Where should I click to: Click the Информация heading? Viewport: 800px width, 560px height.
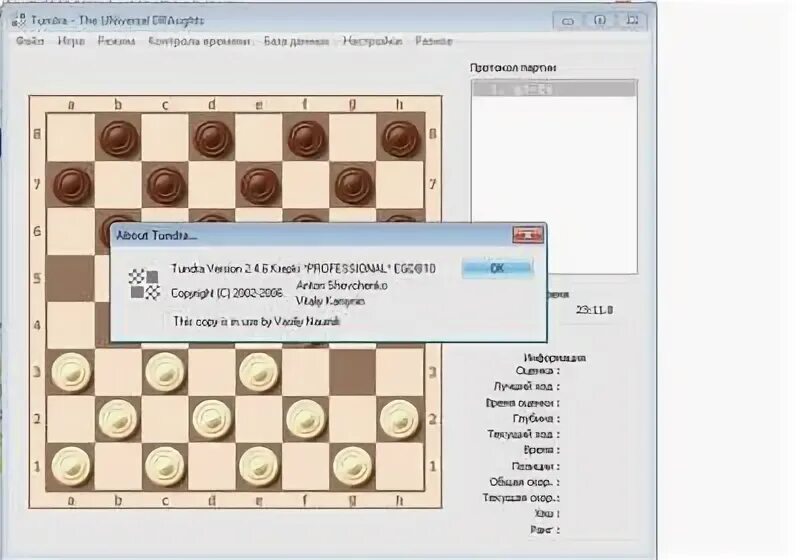point(555,358)
